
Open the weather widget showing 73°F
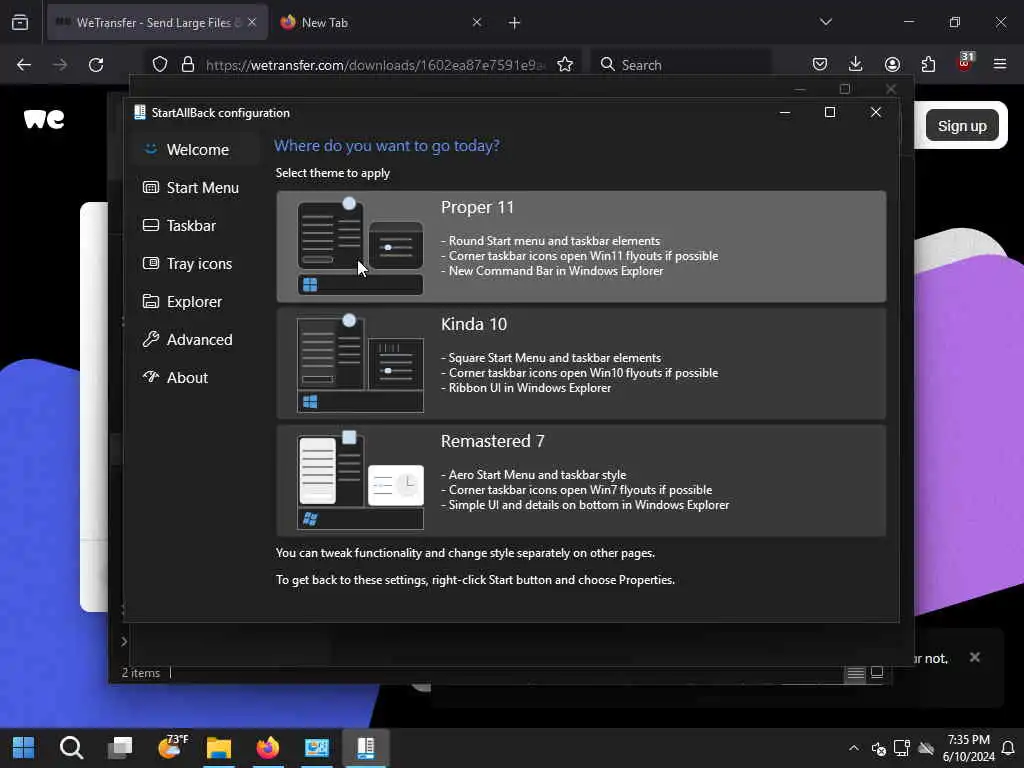pos(172,746)
